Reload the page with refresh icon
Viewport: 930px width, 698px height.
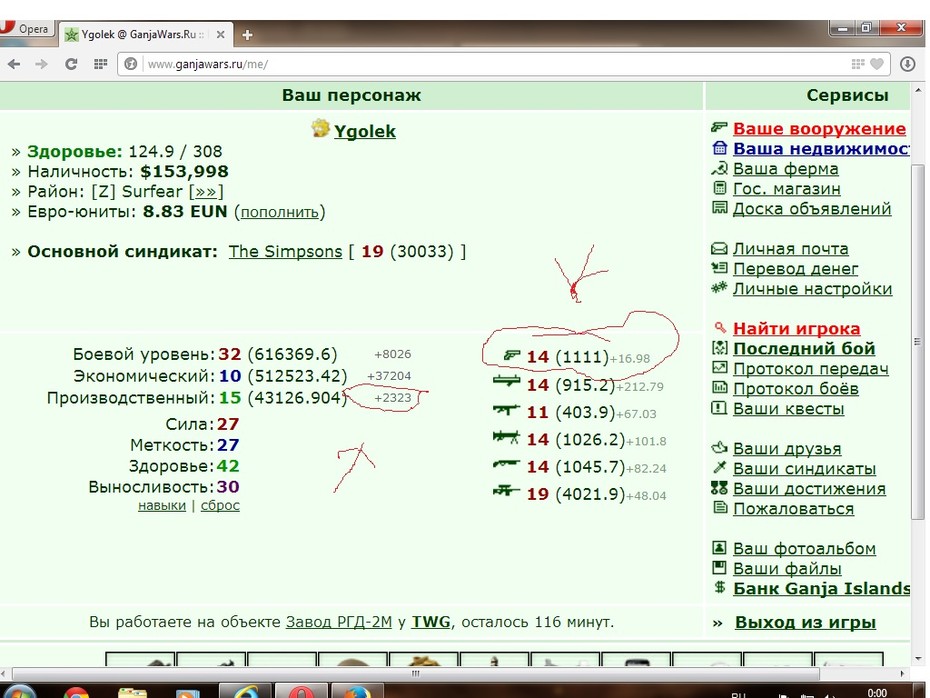coord(71,64)
